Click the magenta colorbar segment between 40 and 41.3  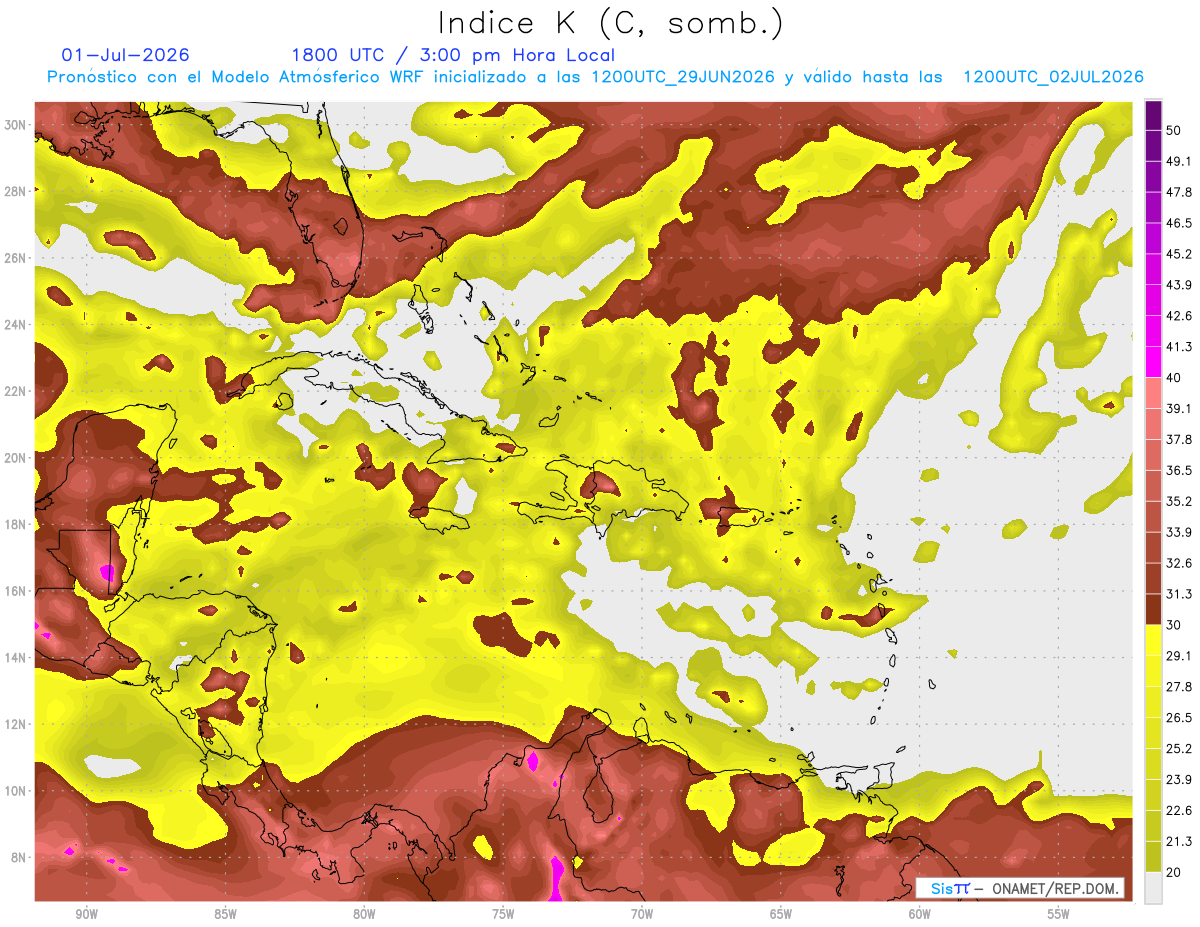(1153, 362)
